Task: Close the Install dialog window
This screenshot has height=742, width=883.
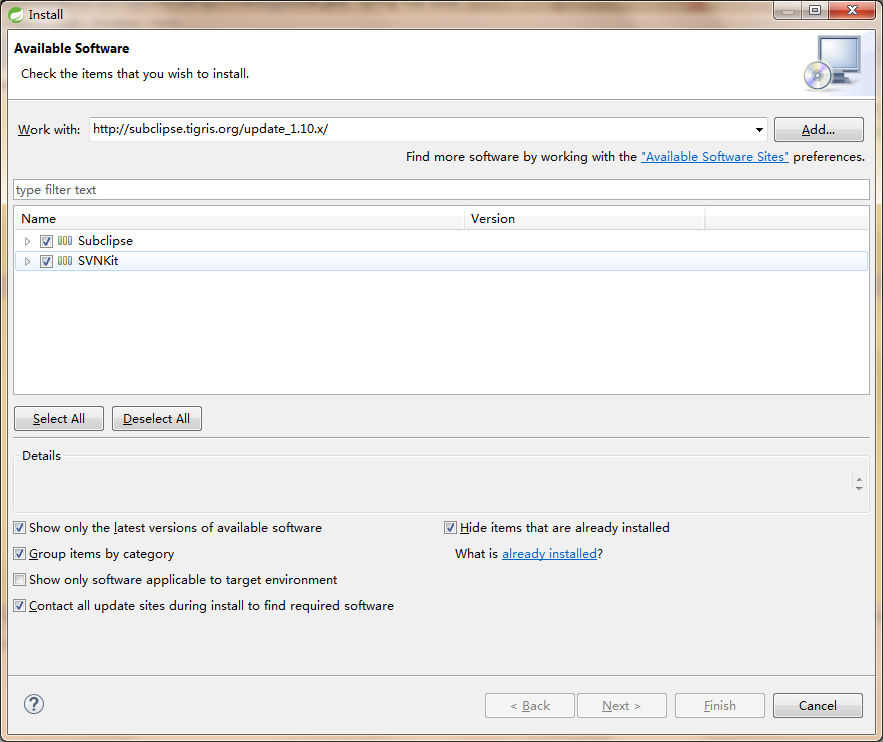Action: tap(852, 10)
